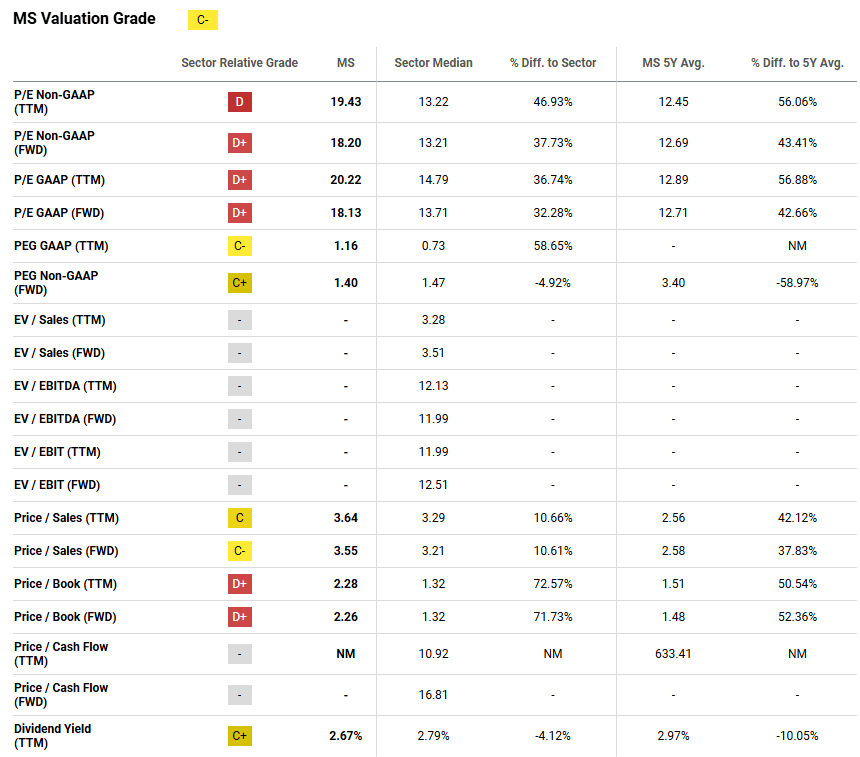860x757 pixels.
Task: Open the Price / Cash Flow (TTM) metric label
Action: (x=61, y=654)
